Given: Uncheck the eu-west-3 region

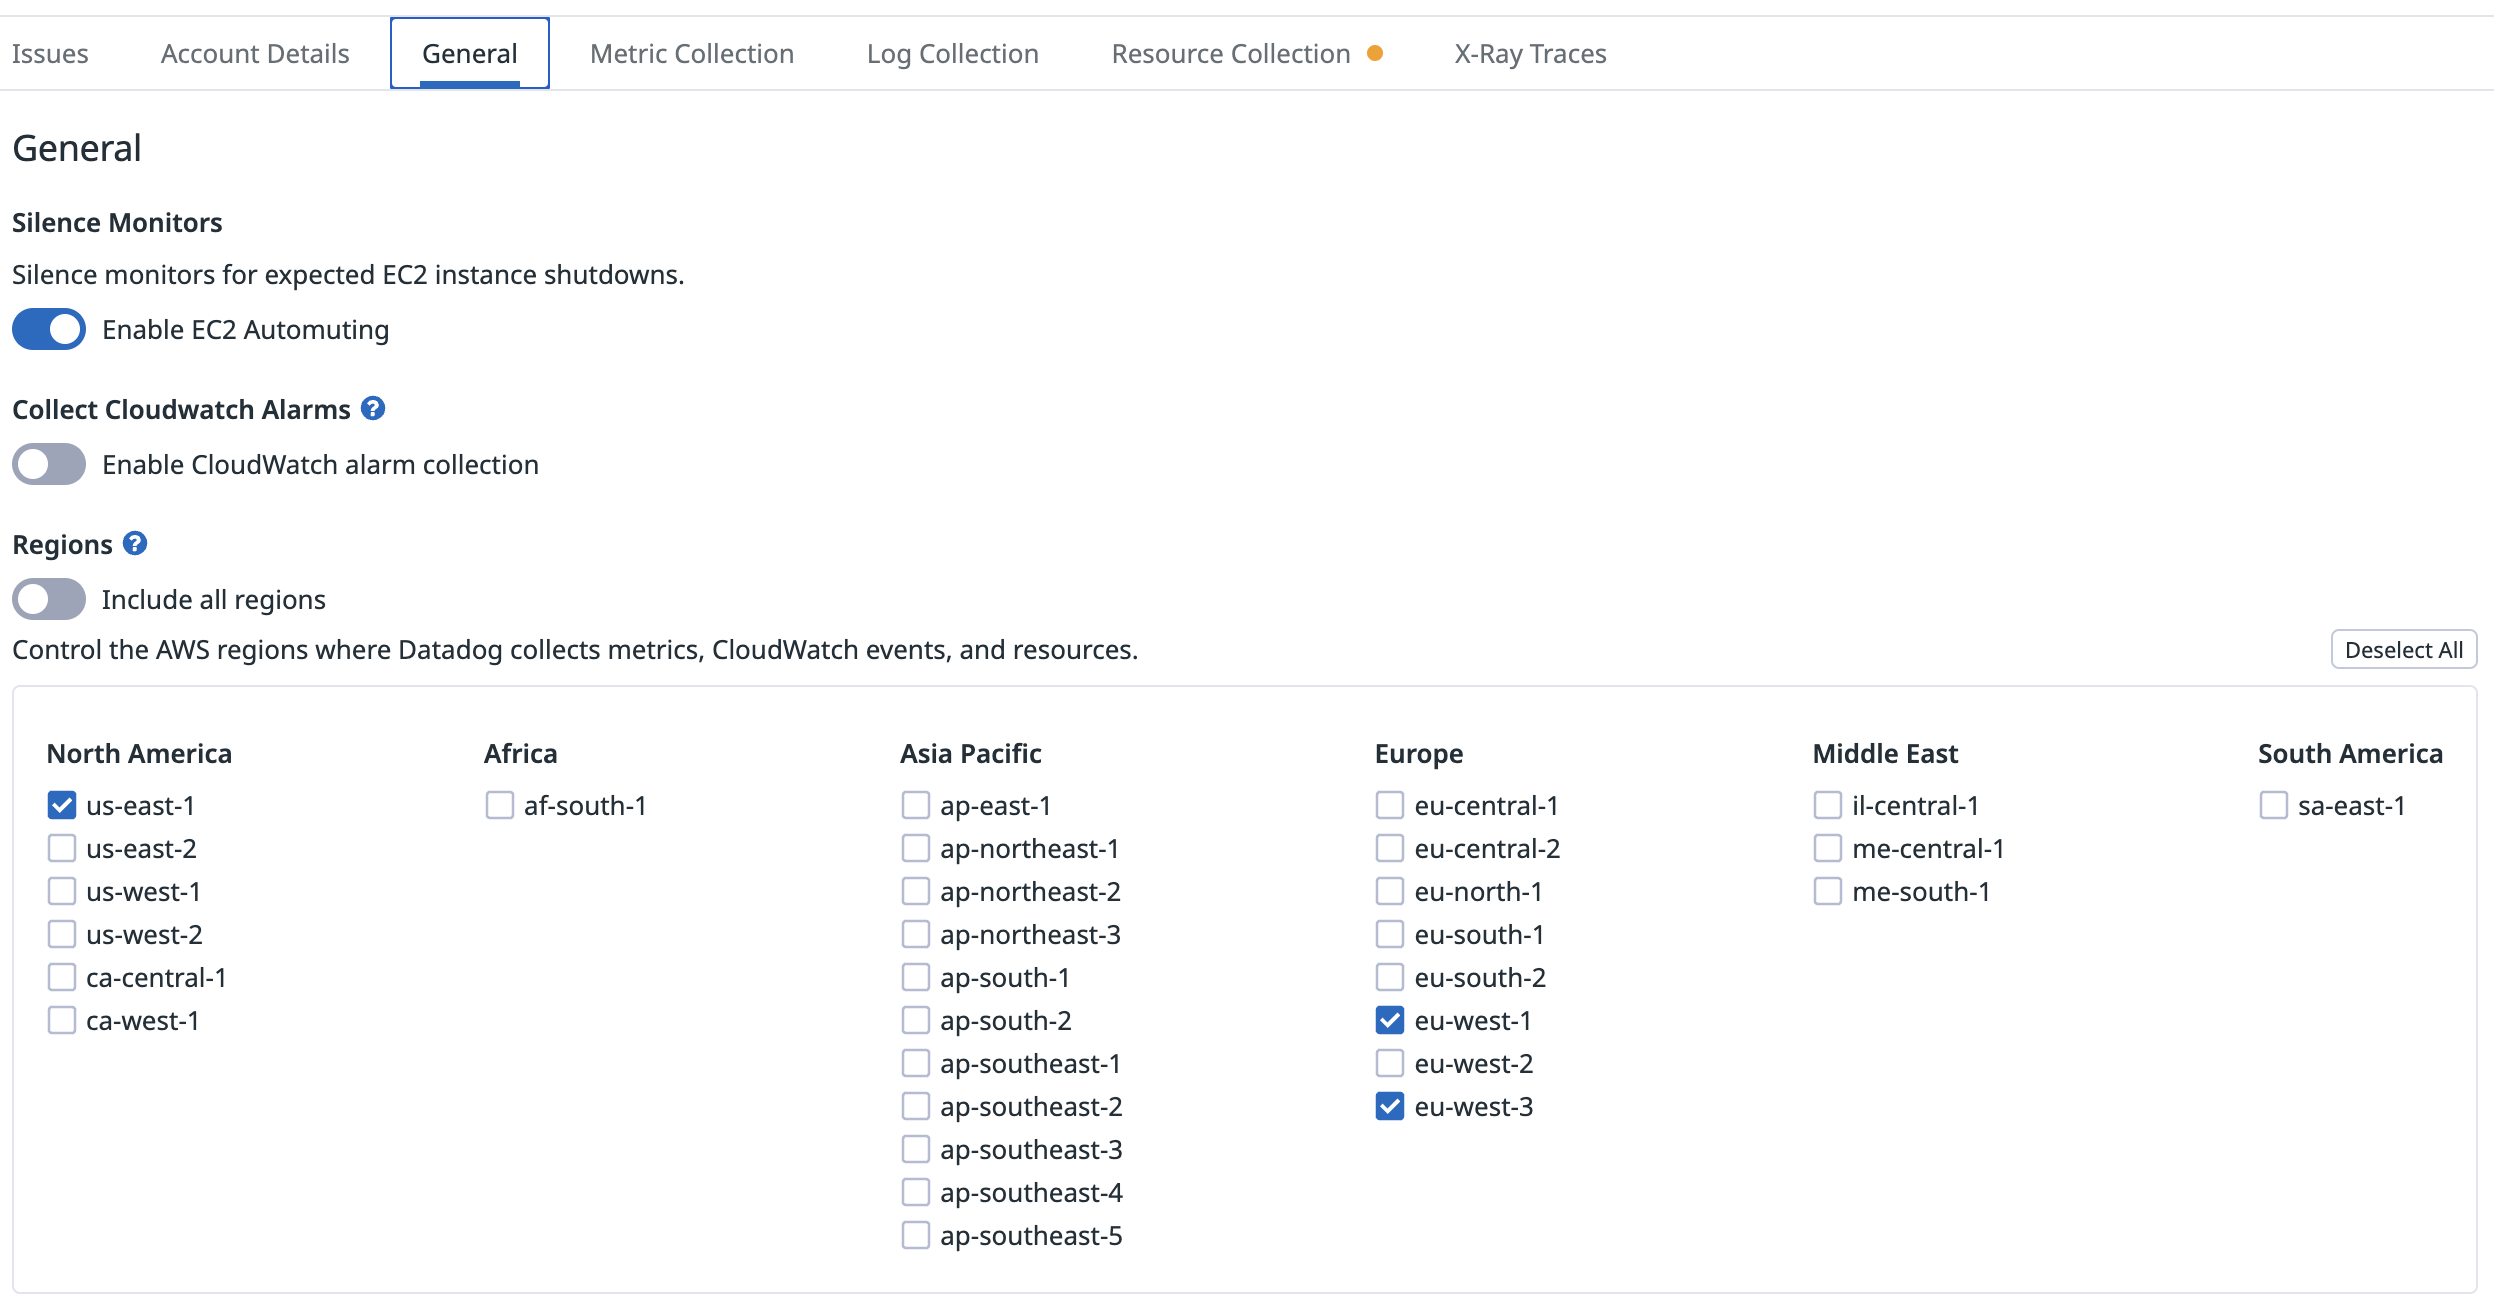Looking at the screenshot, I should coord(1390,1106).
